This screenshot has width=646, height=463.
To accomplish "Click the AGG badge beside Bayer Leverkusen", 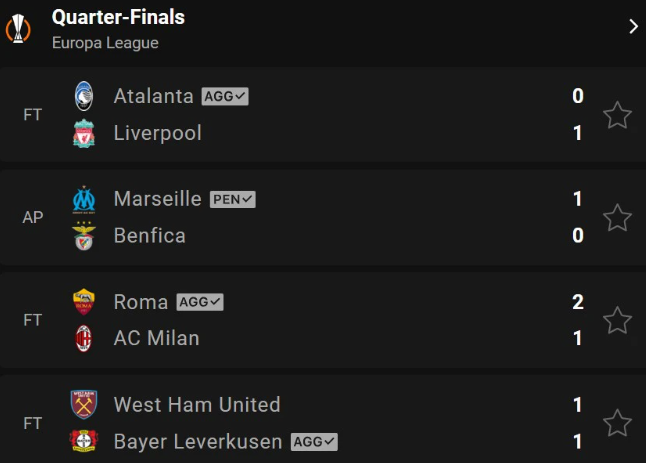I will click(x=314, y=442).
